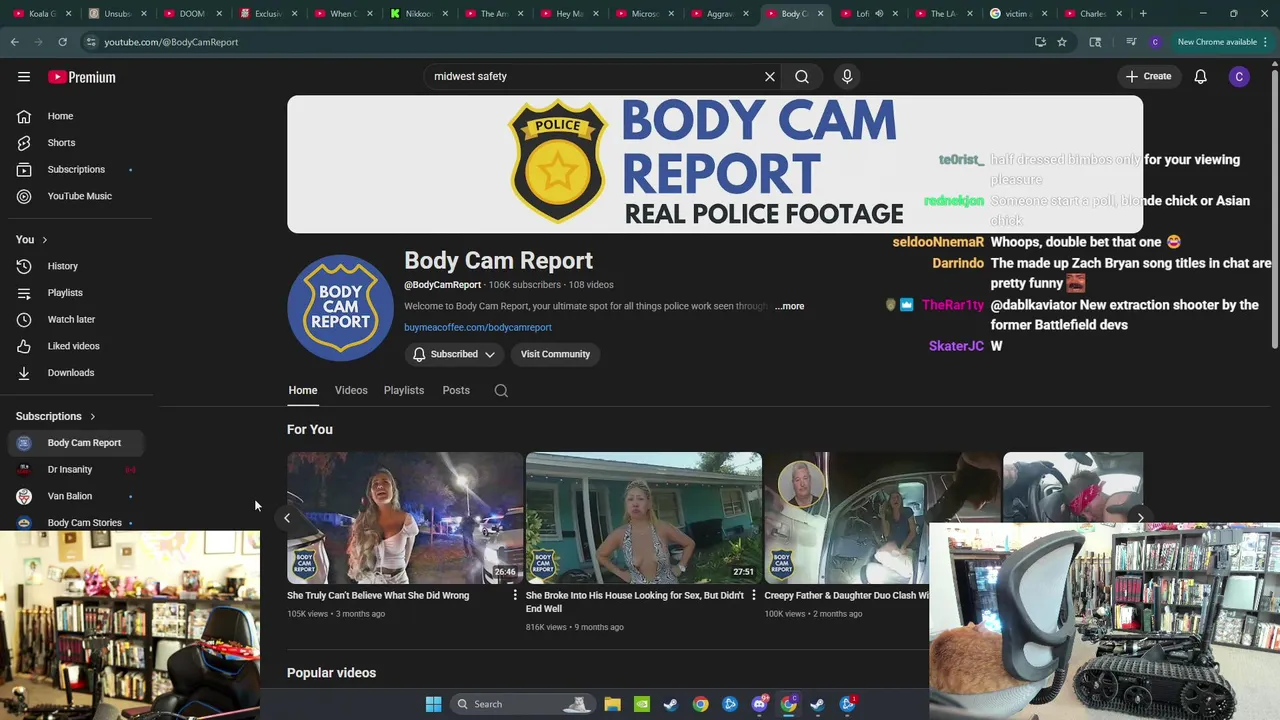1280x720 pixels.
Task: Go back in Chrome
Action: coord(14,42)
